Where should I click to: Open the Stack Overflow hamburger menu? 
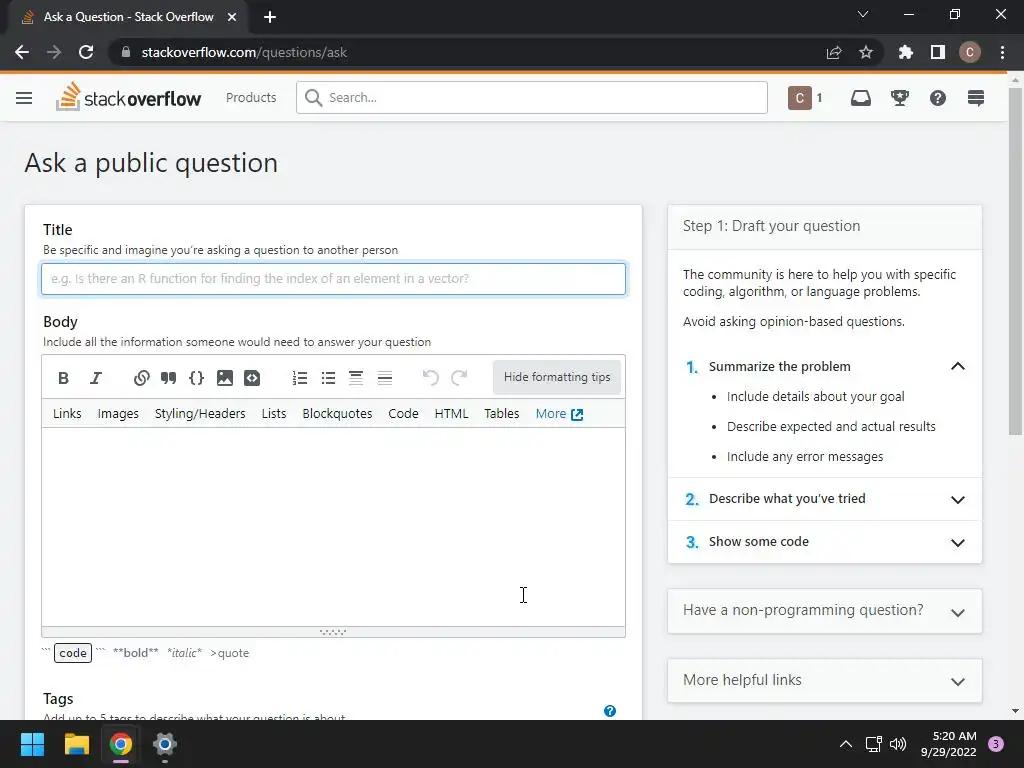[x=24, y=98]
